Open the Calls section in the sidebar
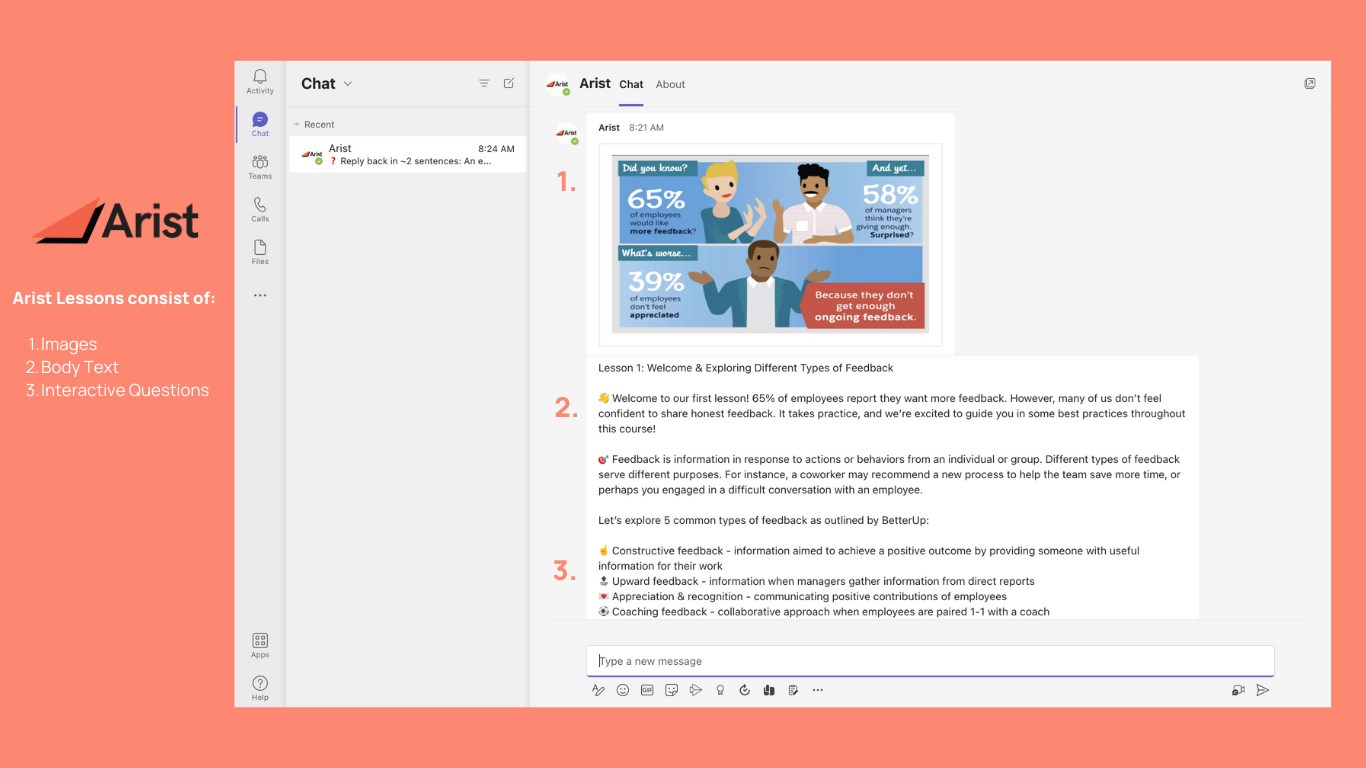The image size is (1366, 768). (x=260, y=209)
